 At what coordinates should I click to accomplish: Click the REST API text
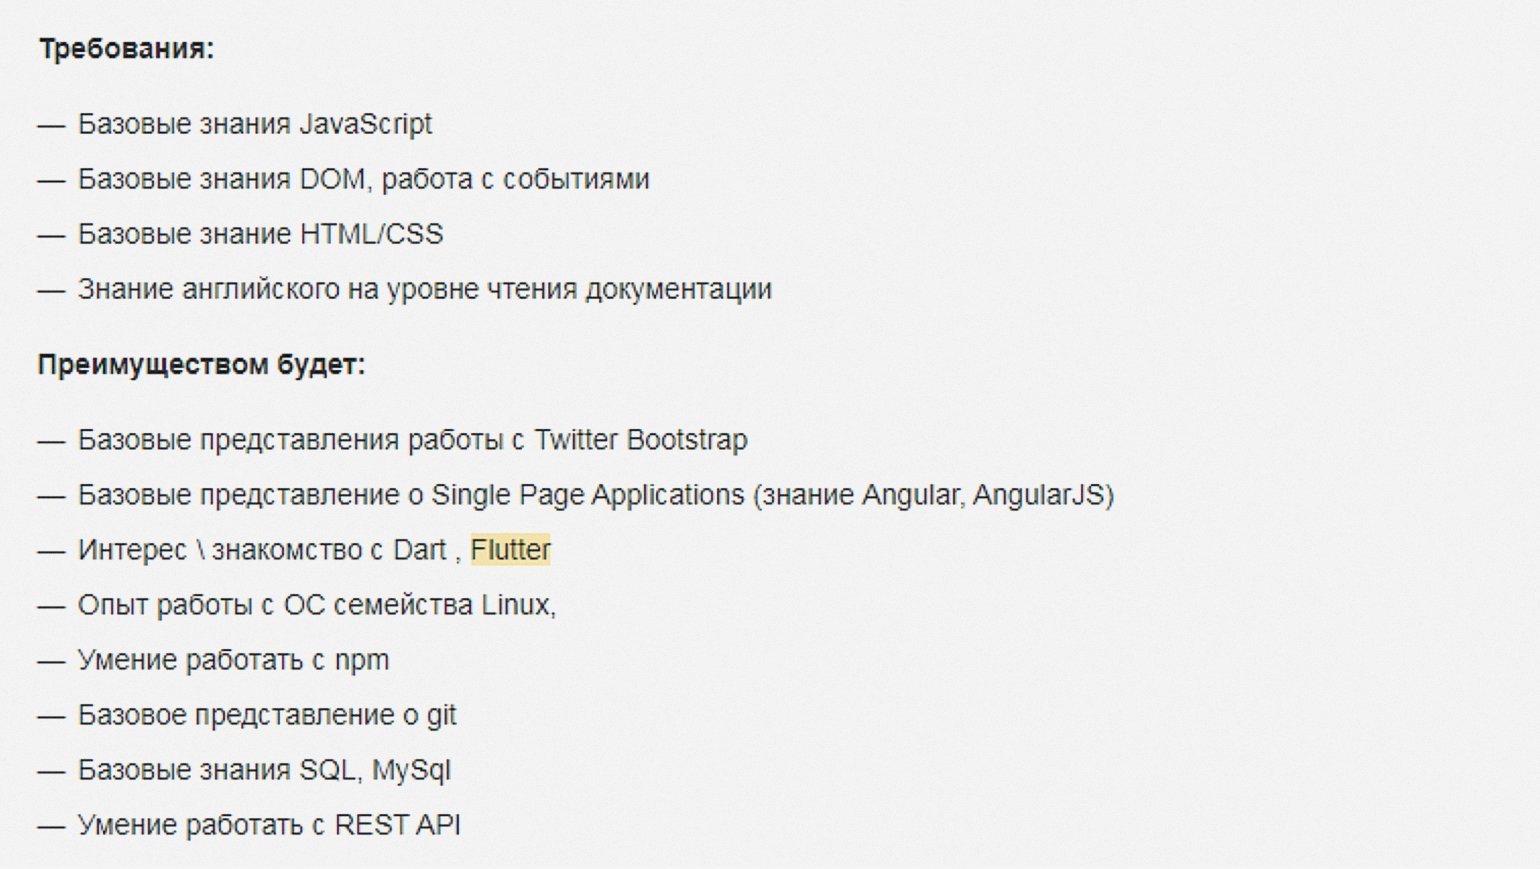coord(398,825)
